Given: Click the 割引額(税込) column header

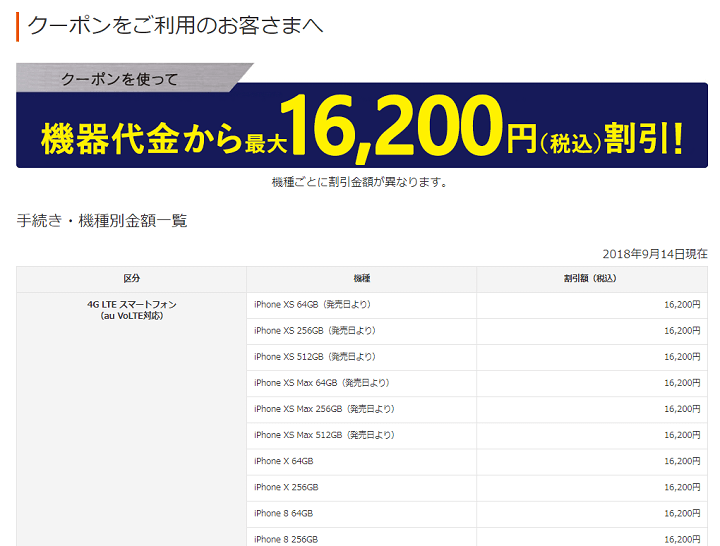Looking at the screenshot, I should pos(592,279).
